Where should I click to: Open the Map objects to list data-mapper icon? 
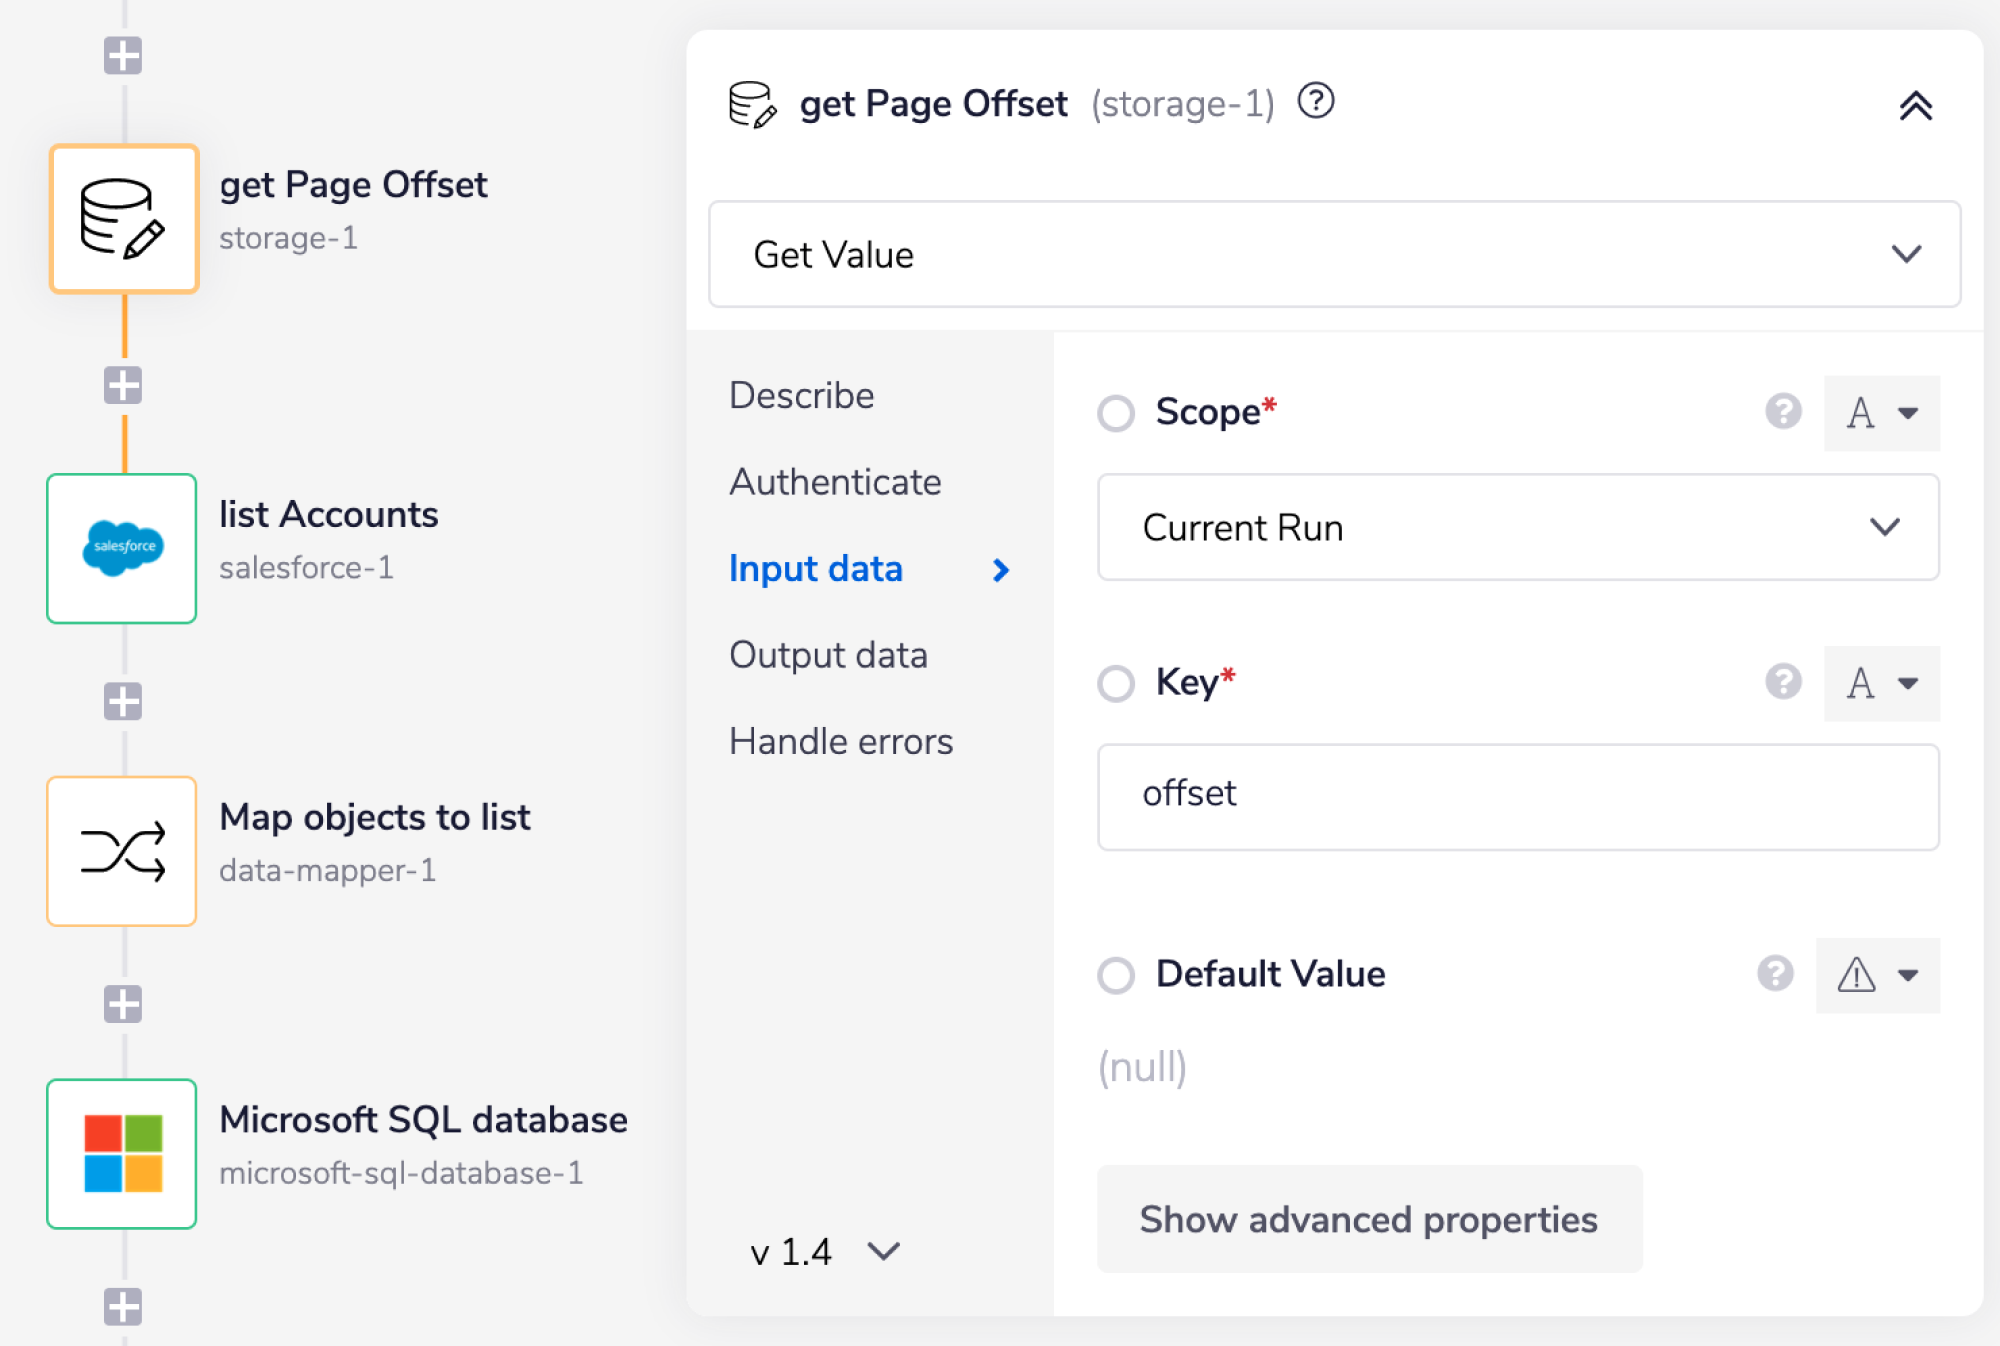coord(122,851)
